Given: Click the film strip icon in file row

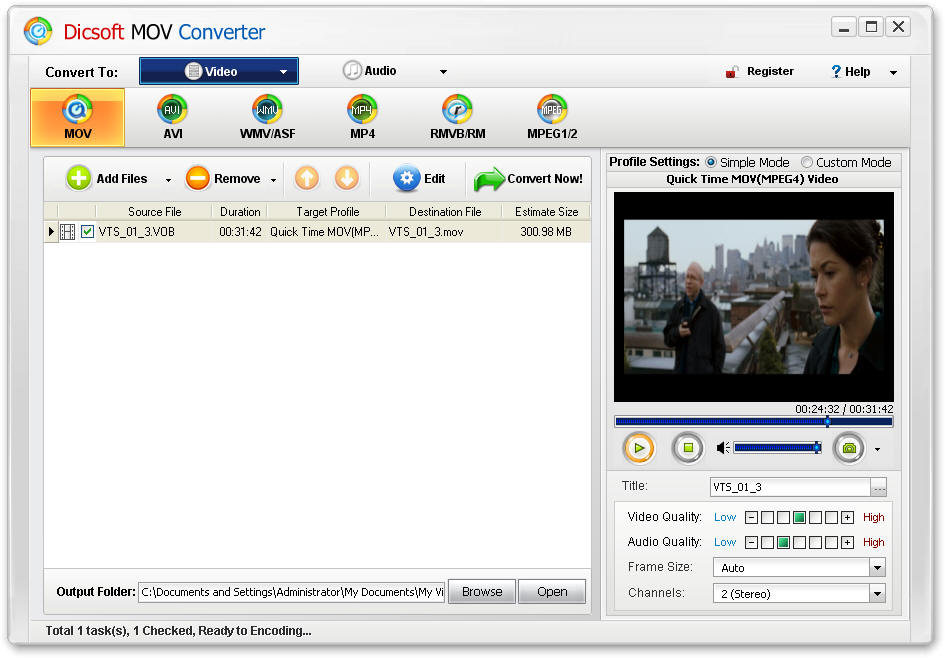Looking at the screenshot, I should (x=68, y=231).
